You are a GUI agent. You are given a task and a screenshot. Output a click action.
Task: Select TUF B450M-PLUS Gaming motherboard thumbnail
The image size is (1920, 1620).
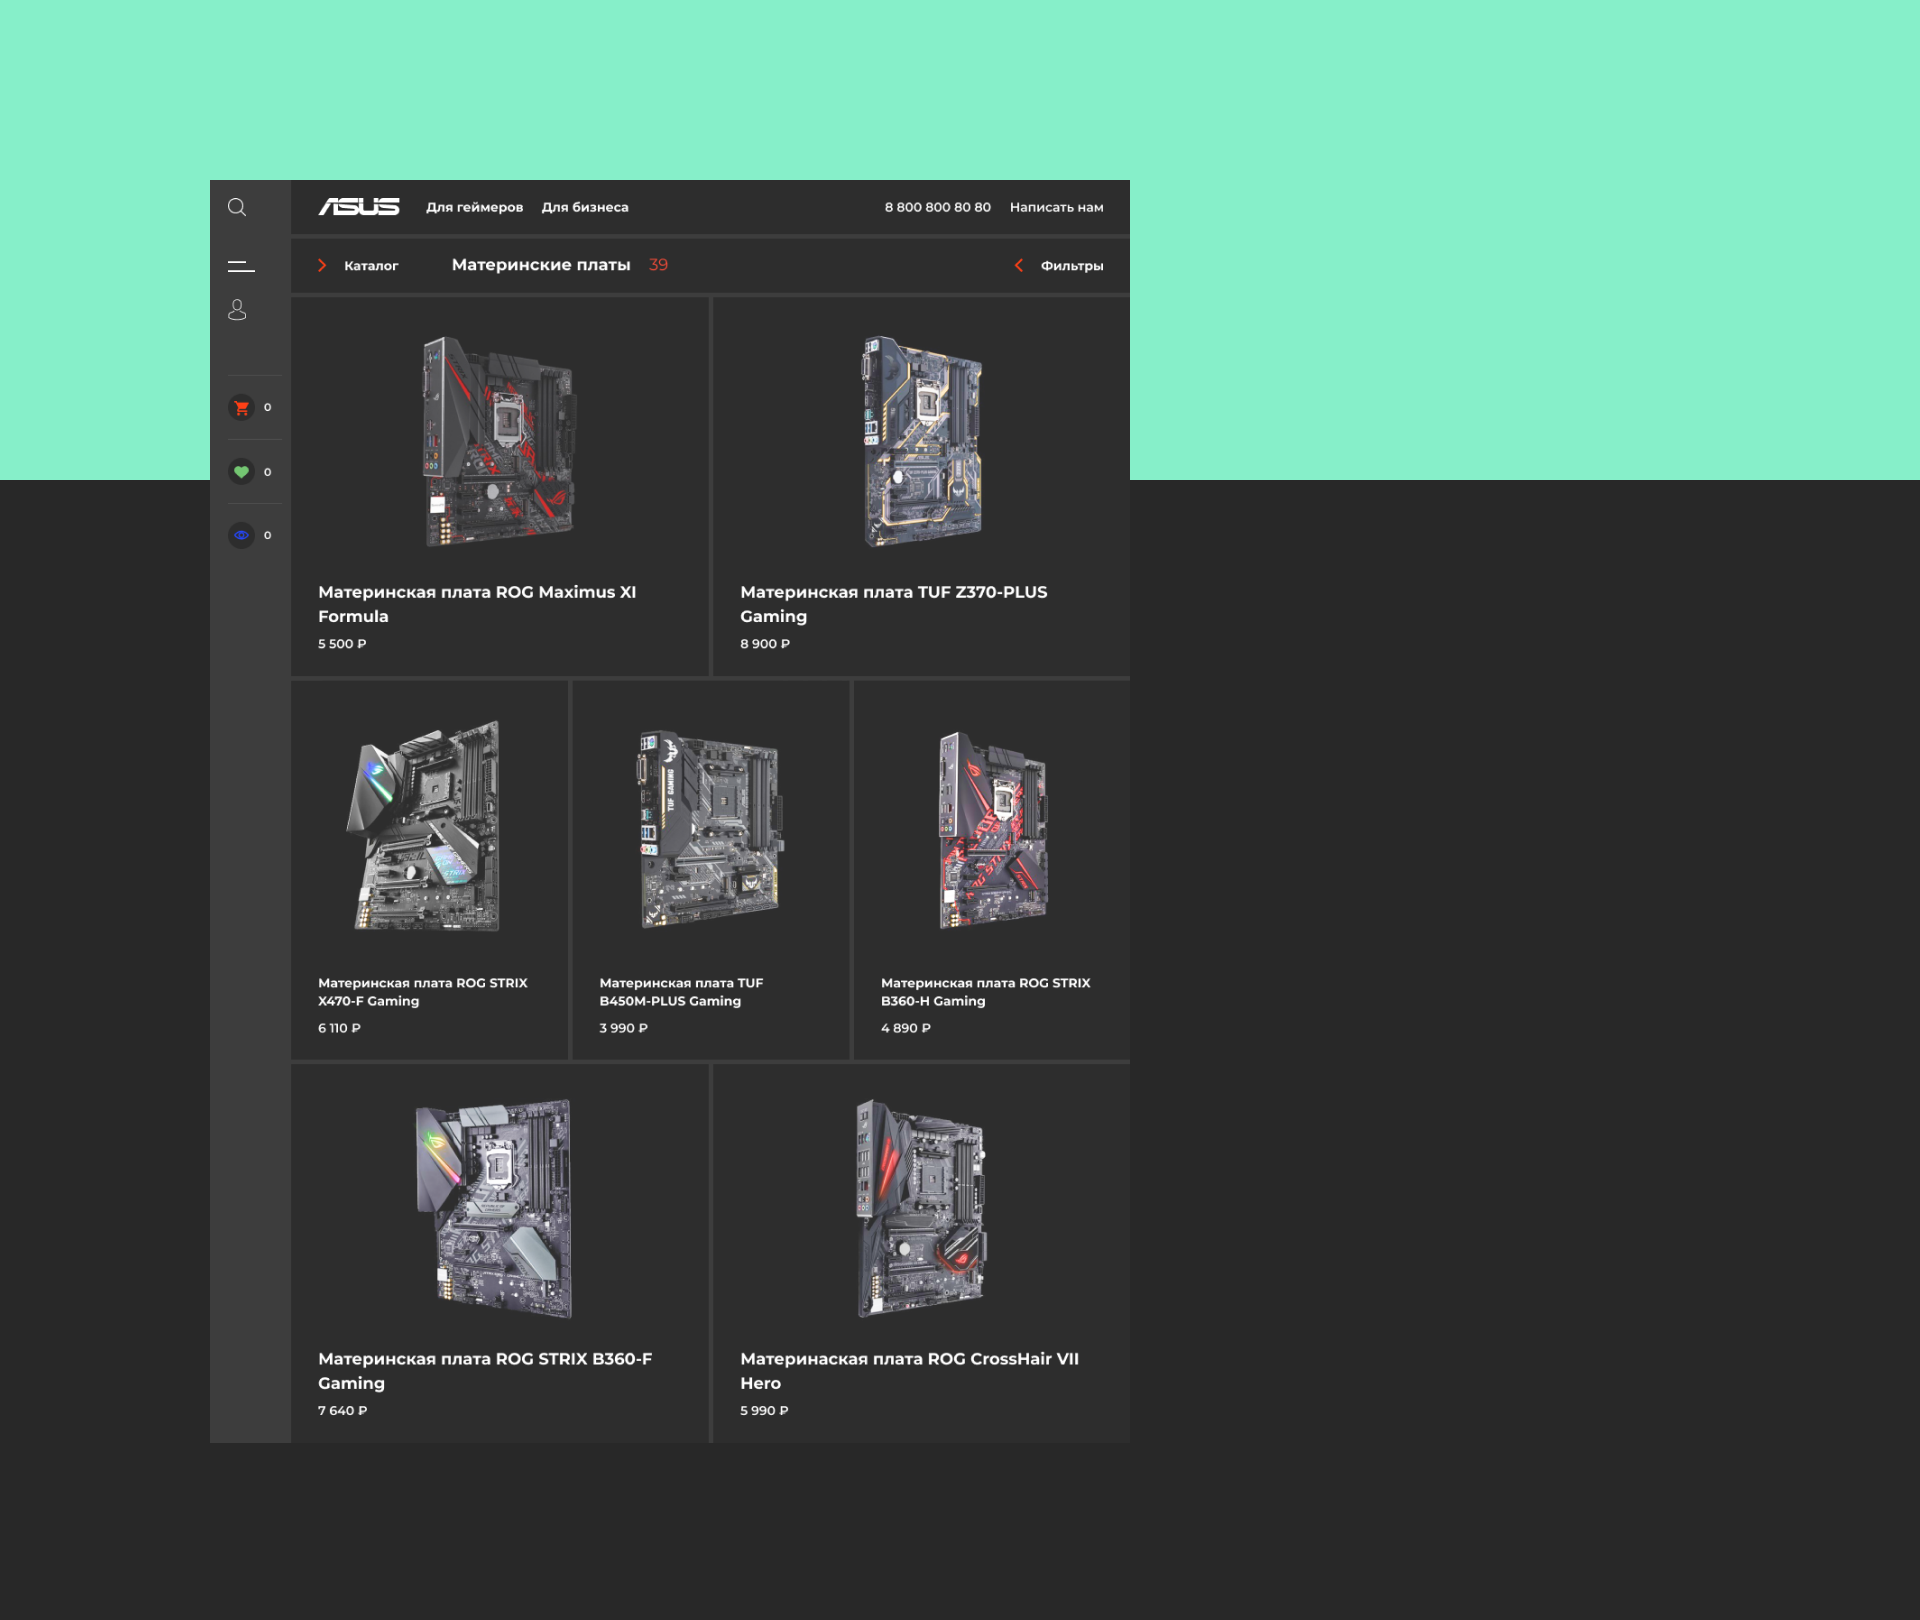[x=710, y=829]
